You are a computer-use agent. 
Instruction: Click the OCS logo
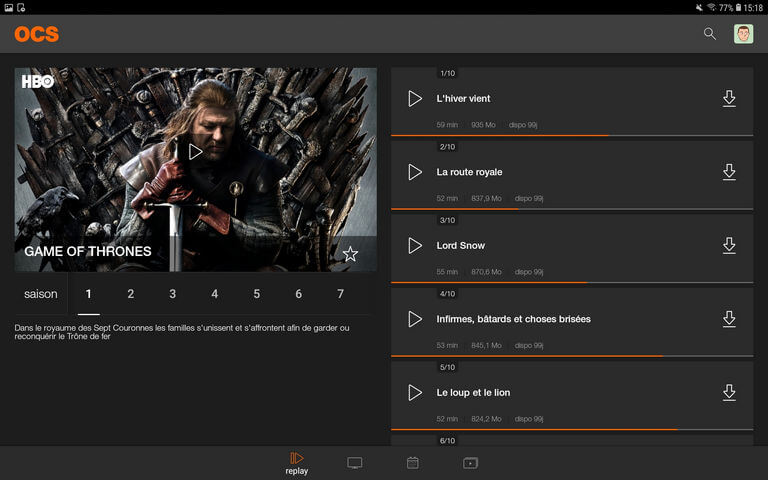37,34
